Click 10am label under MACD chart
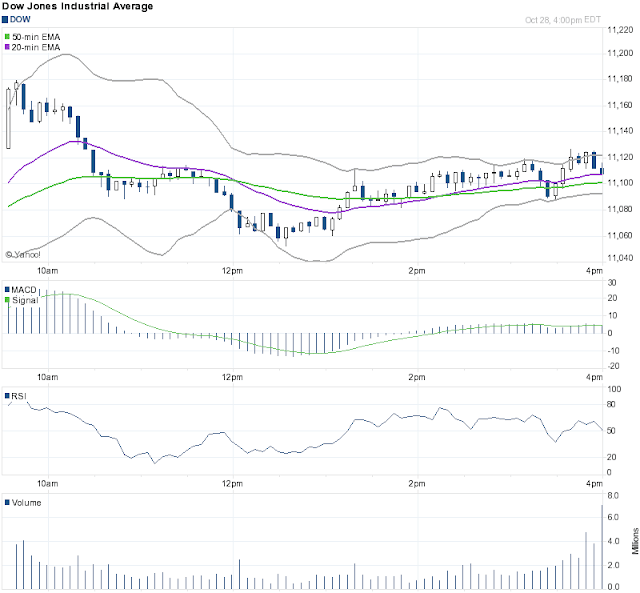The height and width of the screenshot is (593, 640). pyautogui.click(x=48, y=377)
